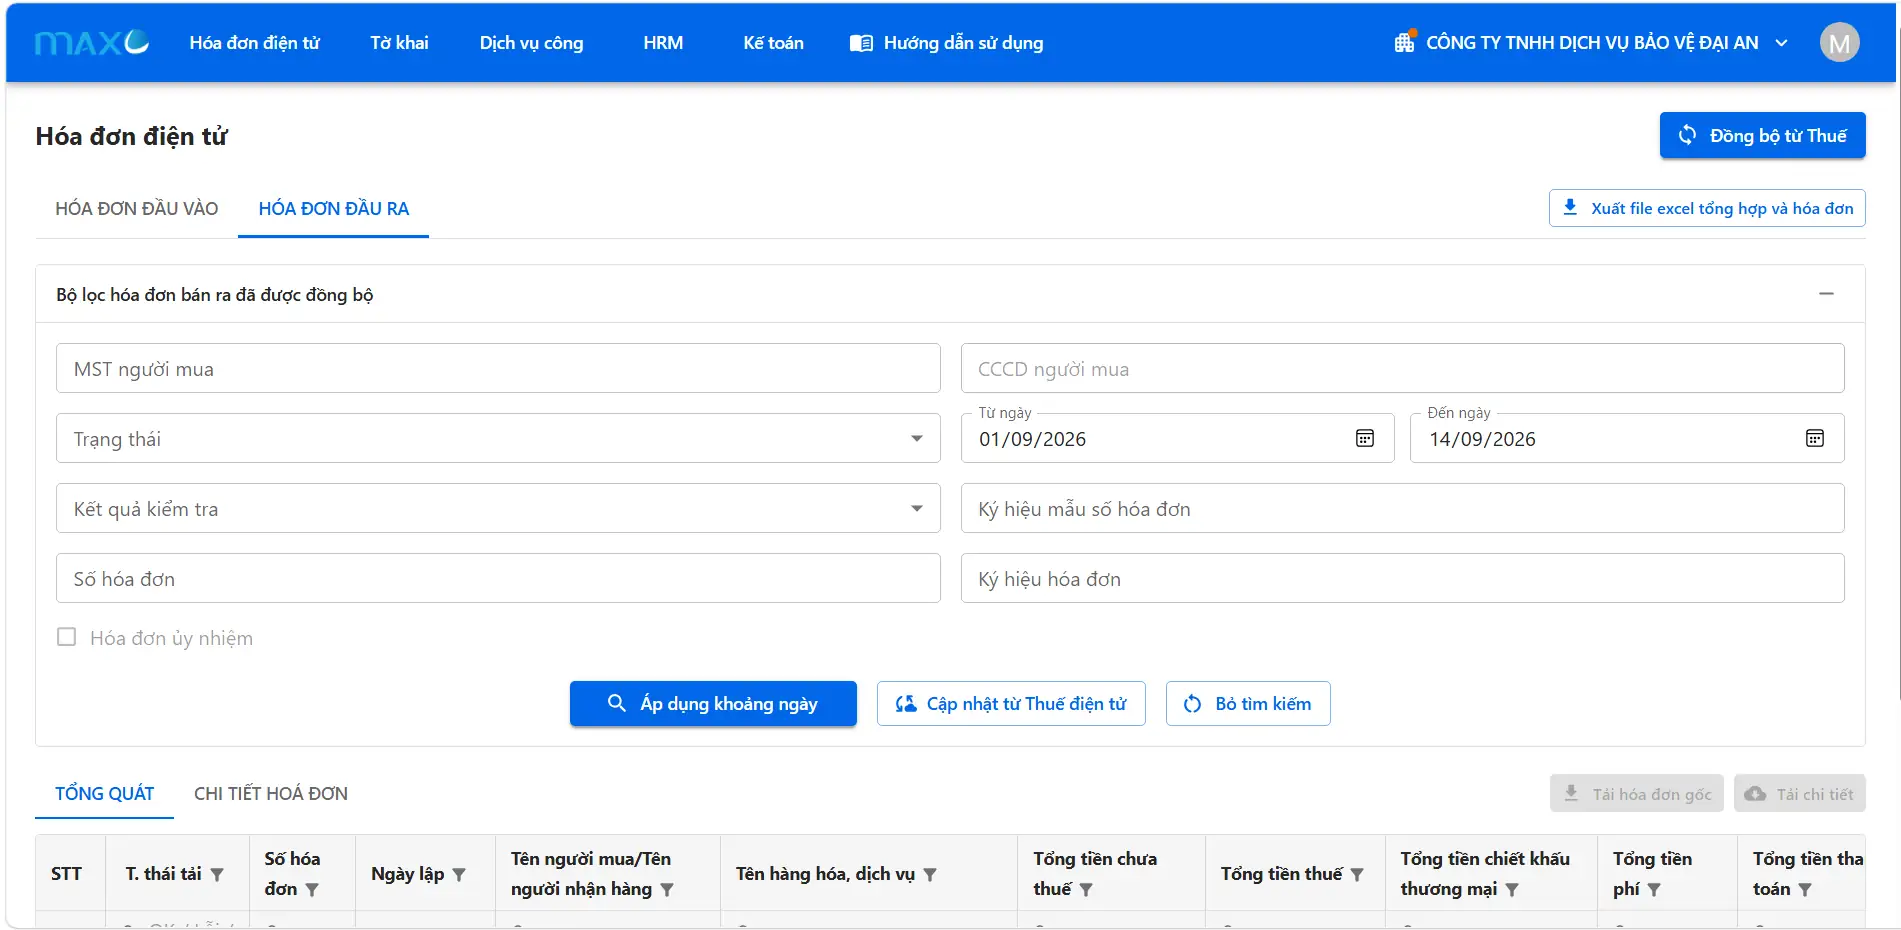Open the 'Từ ngày' calendar picker icon

1364,438
